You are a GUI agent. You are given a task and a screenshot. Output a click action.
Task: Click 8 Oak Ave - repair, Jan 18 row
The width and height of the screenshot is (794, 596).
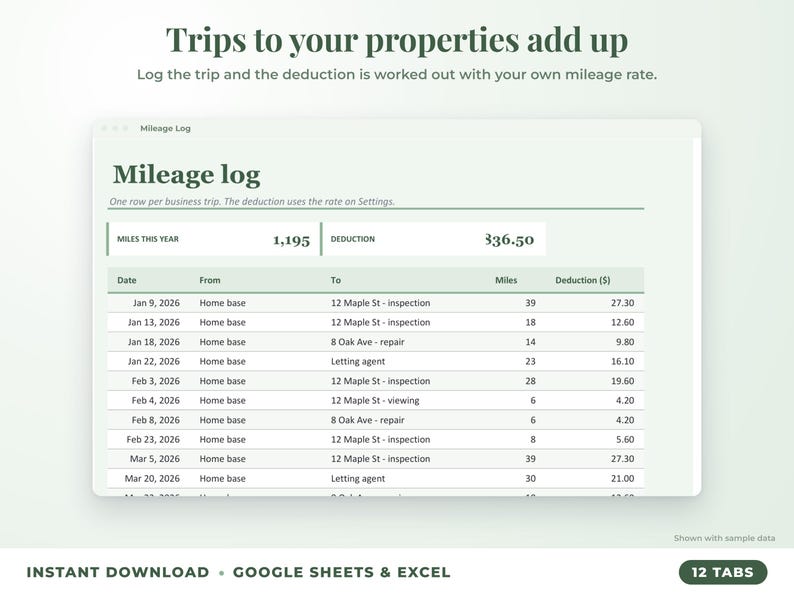(x=368, y=342)
